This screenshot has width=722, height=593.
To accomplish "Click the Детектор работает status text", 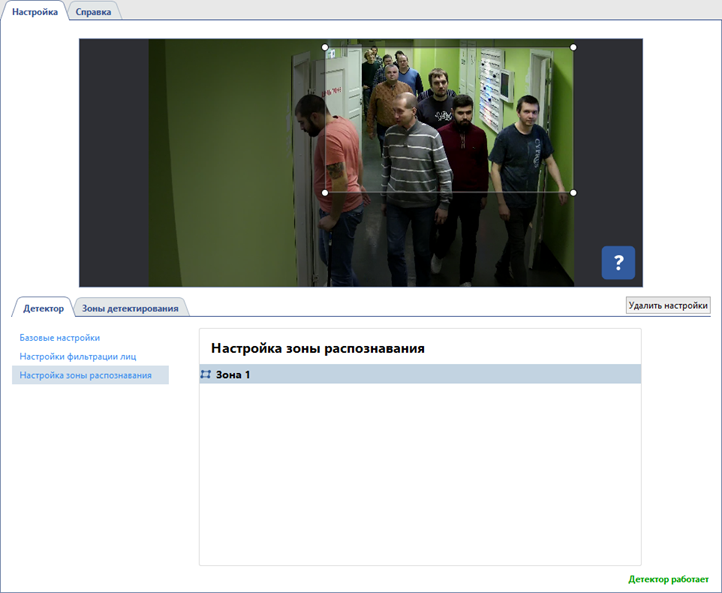I will [668, 579].
